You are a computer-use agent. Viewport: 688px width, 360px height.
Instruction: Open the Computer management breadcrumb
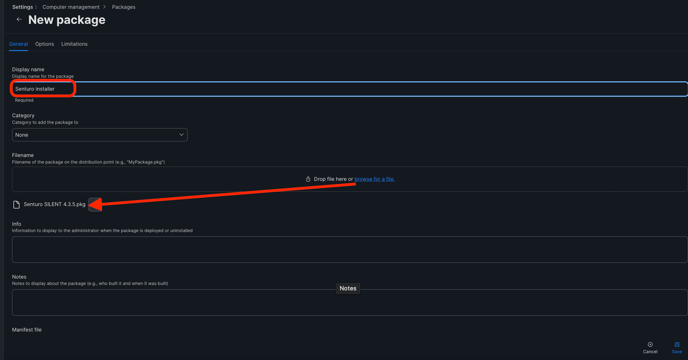pos(71,7)
